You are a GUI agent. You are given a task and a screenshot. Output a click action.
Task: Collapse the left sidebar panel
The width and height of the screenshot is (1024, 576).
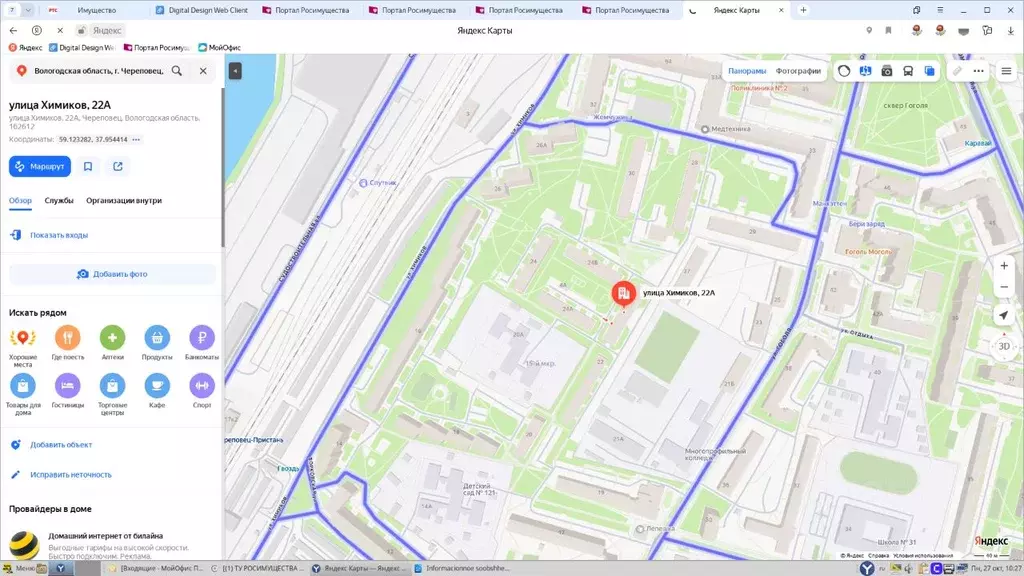pos(235,71)
